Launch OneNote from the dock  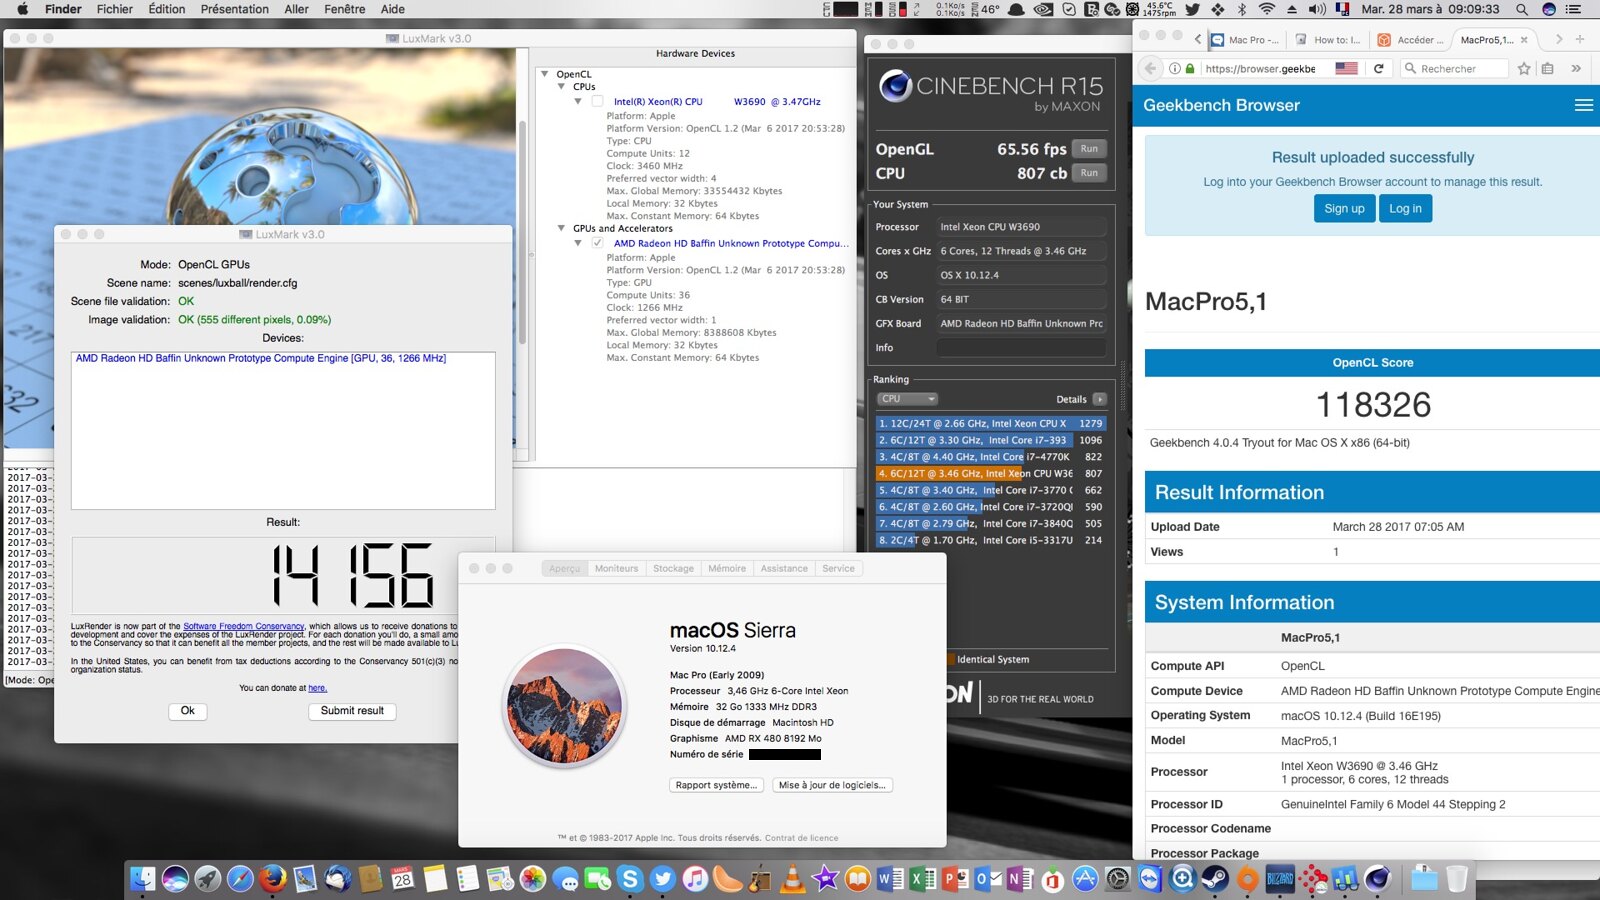coord(1020,879)
